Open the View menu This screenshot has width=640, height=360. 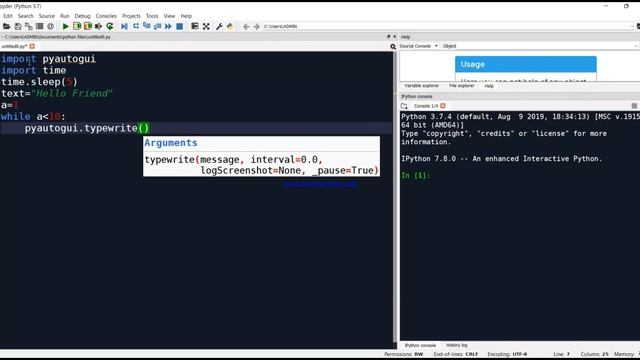[169, 16]
